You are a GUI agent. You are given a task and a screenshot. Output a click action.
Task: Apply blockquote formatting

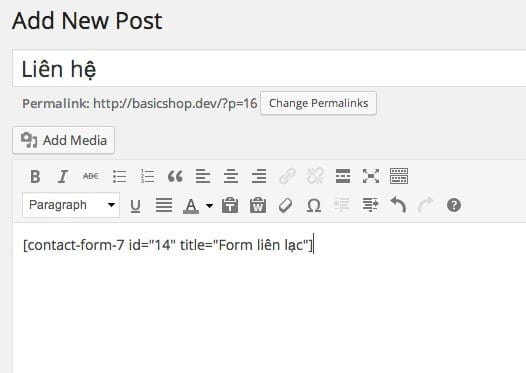tap(175, 176)
